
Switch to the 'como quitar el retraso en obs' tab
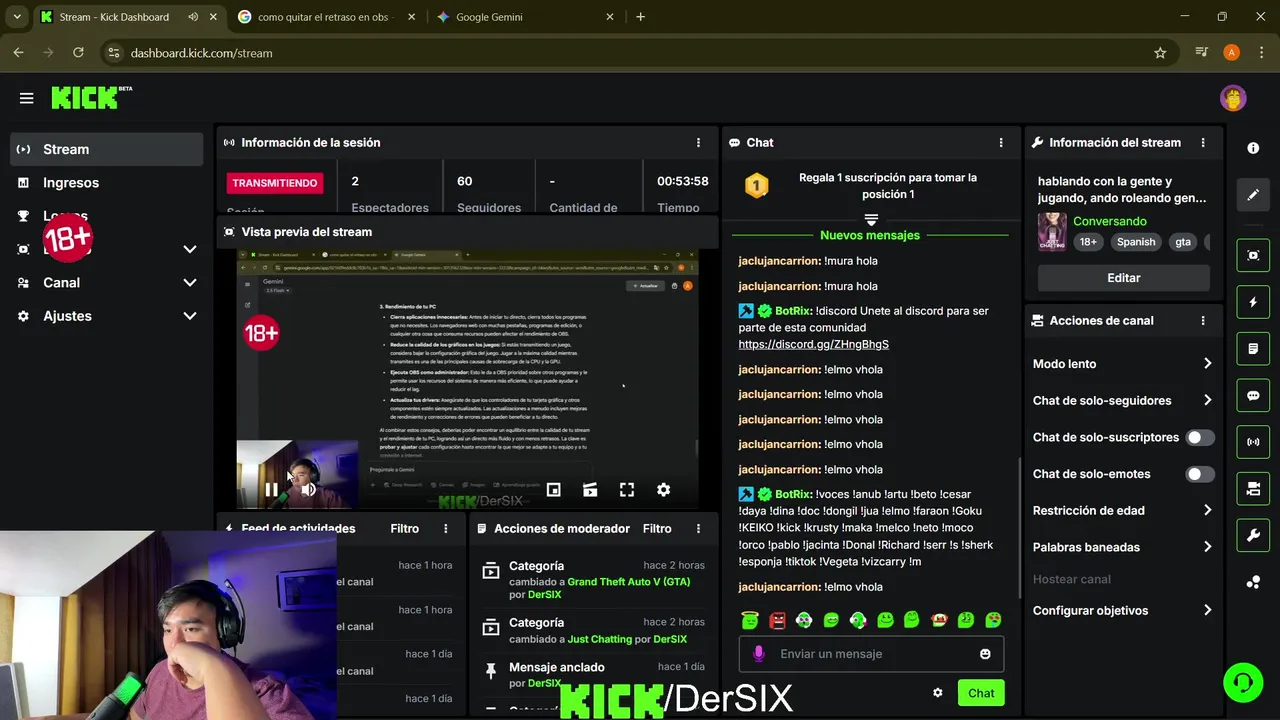tap(324, 17)
